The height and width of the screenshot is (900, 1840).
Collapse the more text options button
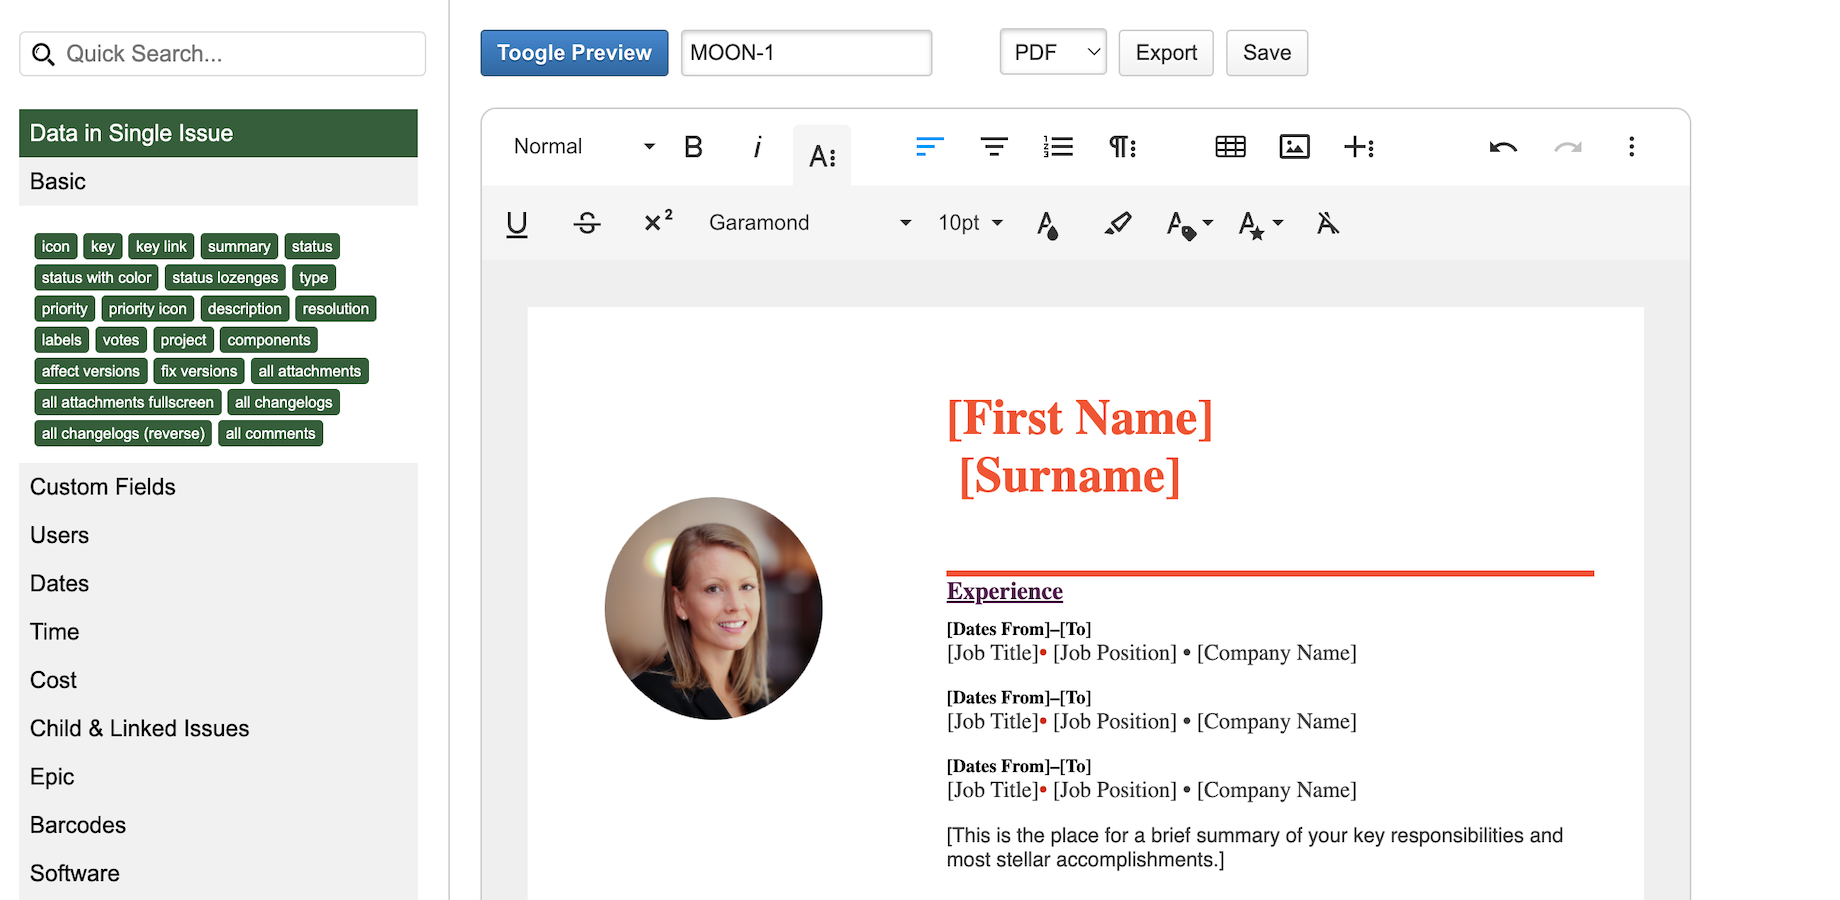click(x=822, y=156)
